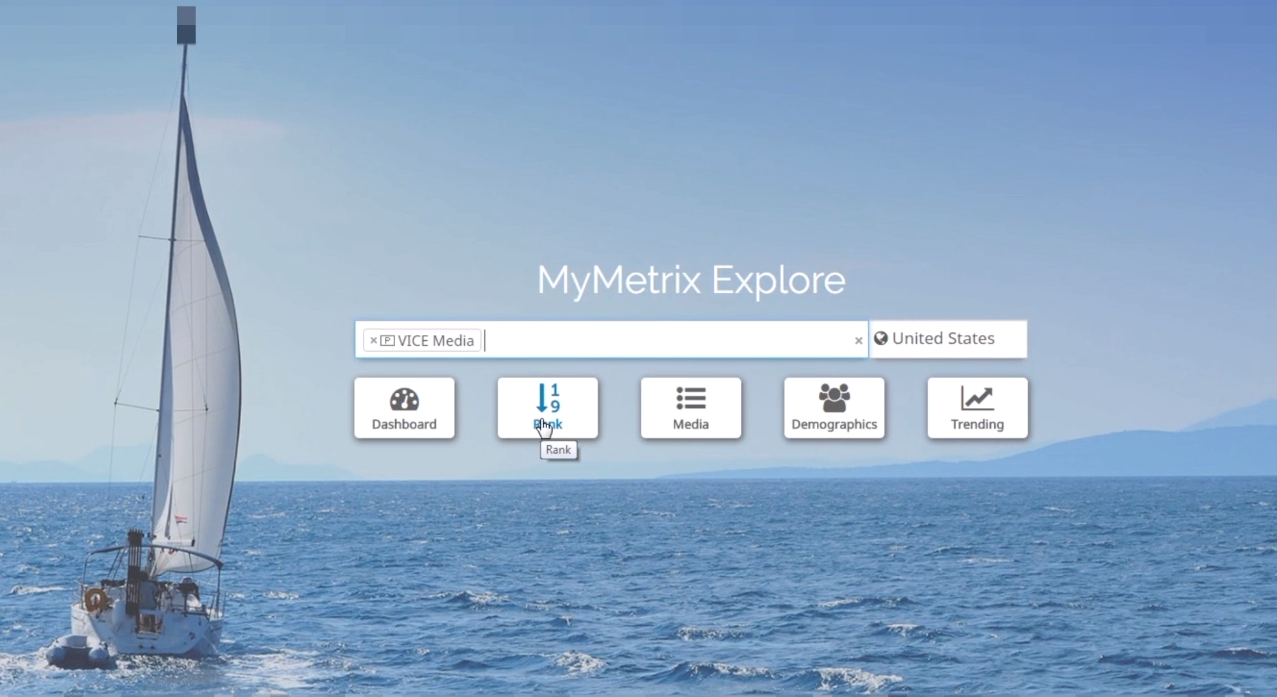This screenshot has height=697, width=1277.
Task: Click the Demographics people icon
Action: [x=833, y=396]
